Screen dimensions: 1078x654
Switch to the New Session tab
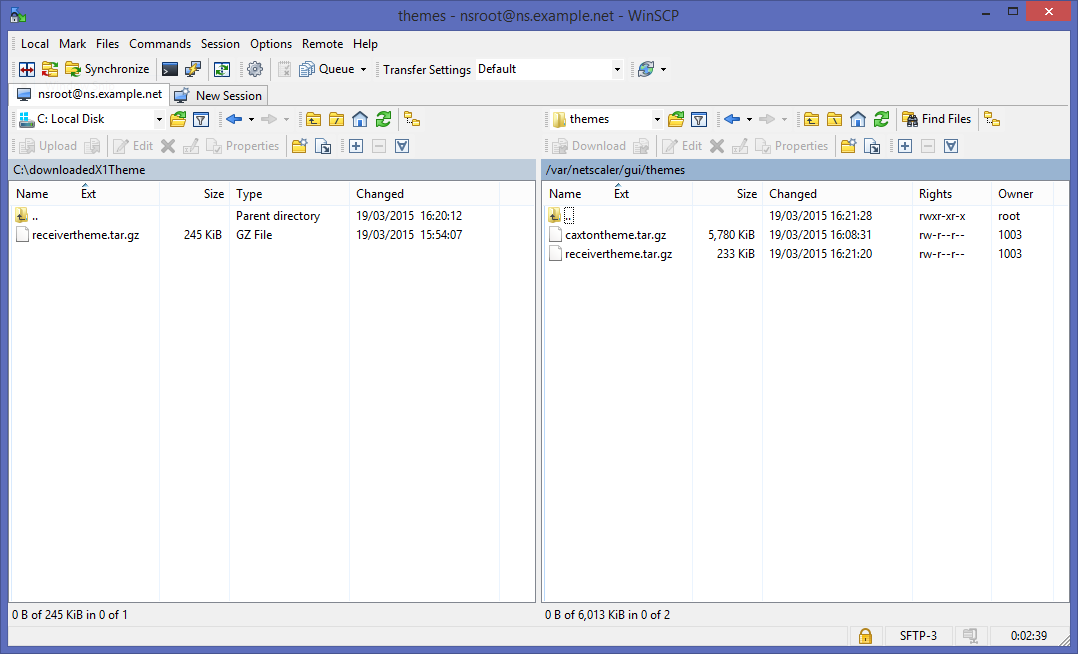pyautogui.click(x=219, y=96)
